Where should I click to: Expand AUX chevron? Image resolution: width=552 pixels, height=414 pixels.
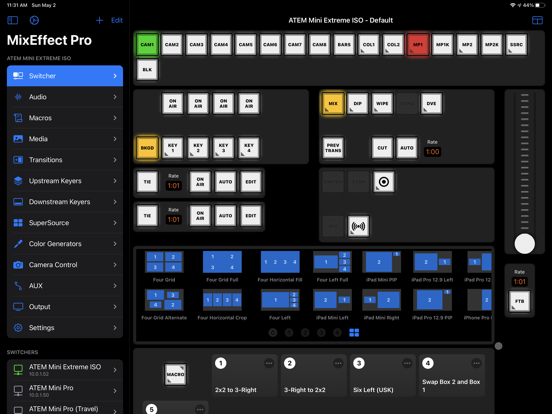(115, 286)
